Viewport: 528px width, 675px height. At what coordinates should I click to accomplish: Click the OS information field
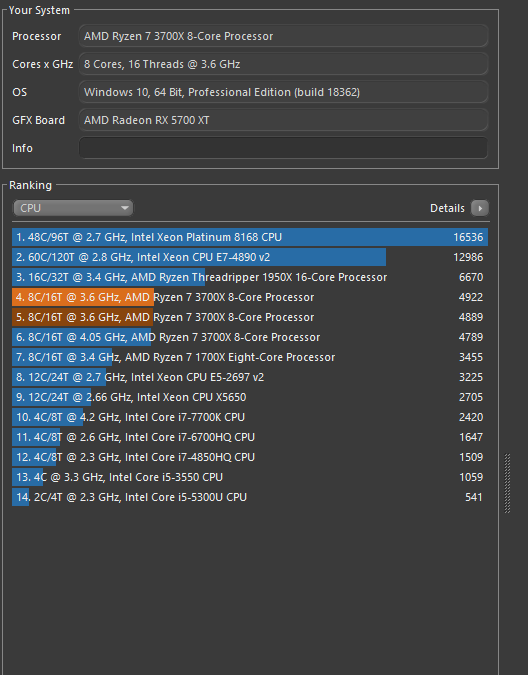coord(283,92)
